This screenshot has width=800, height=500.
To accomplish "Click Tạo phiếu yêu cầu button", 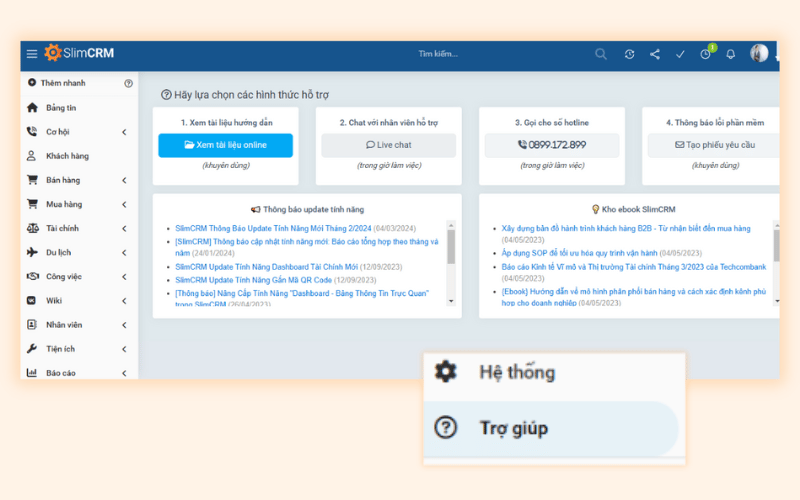I will coord(714,145).
